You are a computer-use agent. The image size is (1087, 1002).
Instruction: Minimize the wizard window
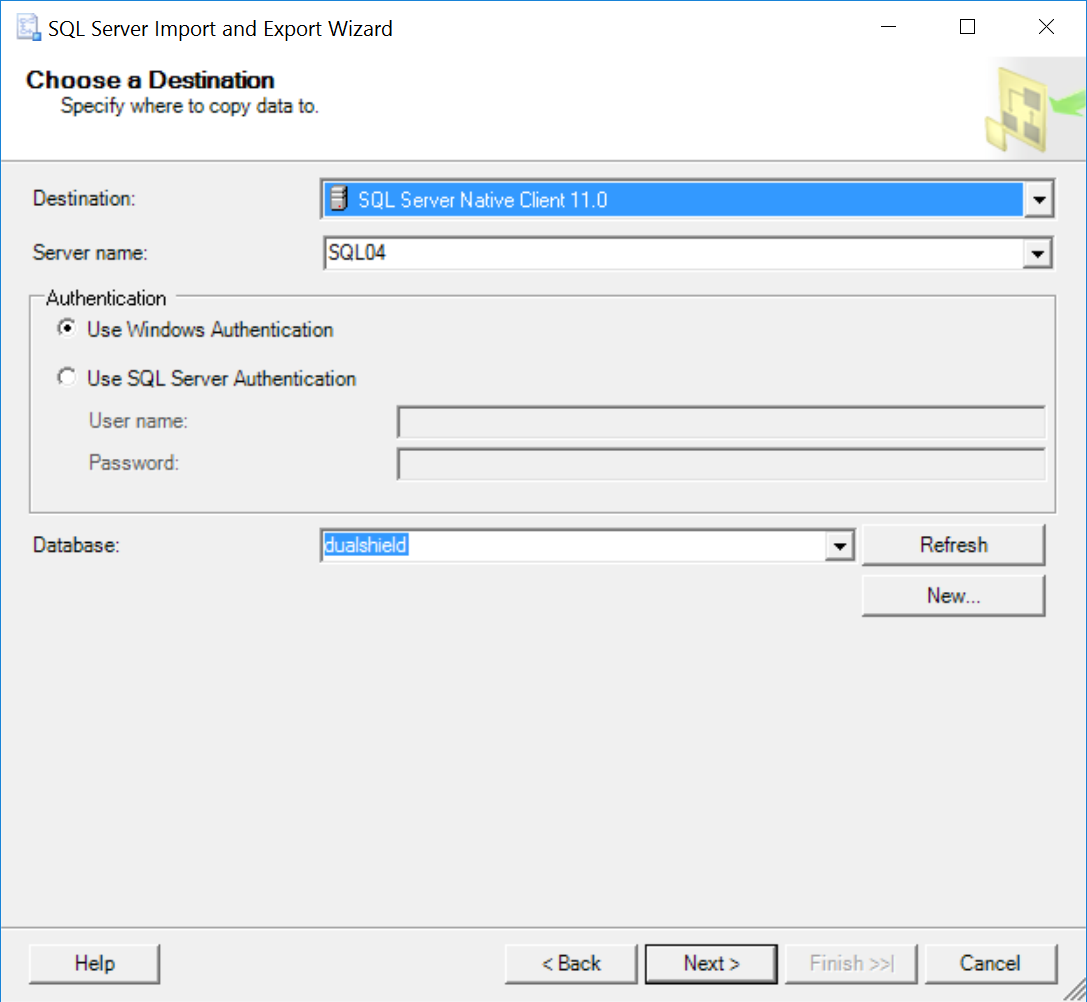click(x=888, y=27)
